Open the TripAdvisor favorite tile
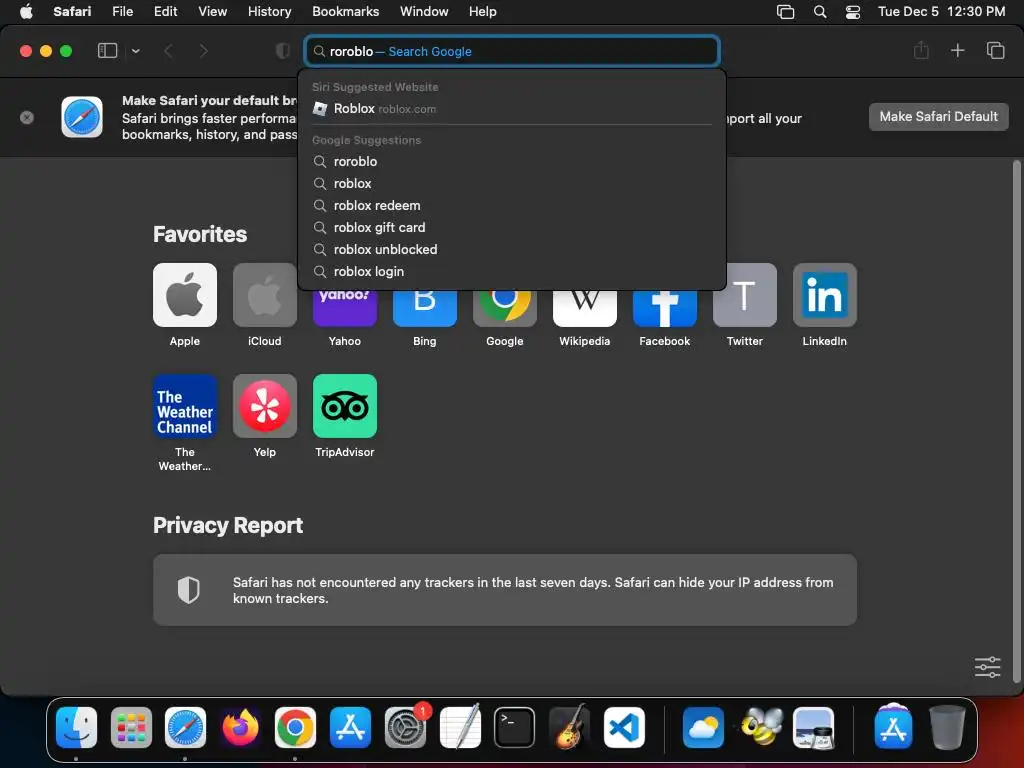Viewport: 1024px width, 768px height. pyautogui.click(x=345, y=406)
